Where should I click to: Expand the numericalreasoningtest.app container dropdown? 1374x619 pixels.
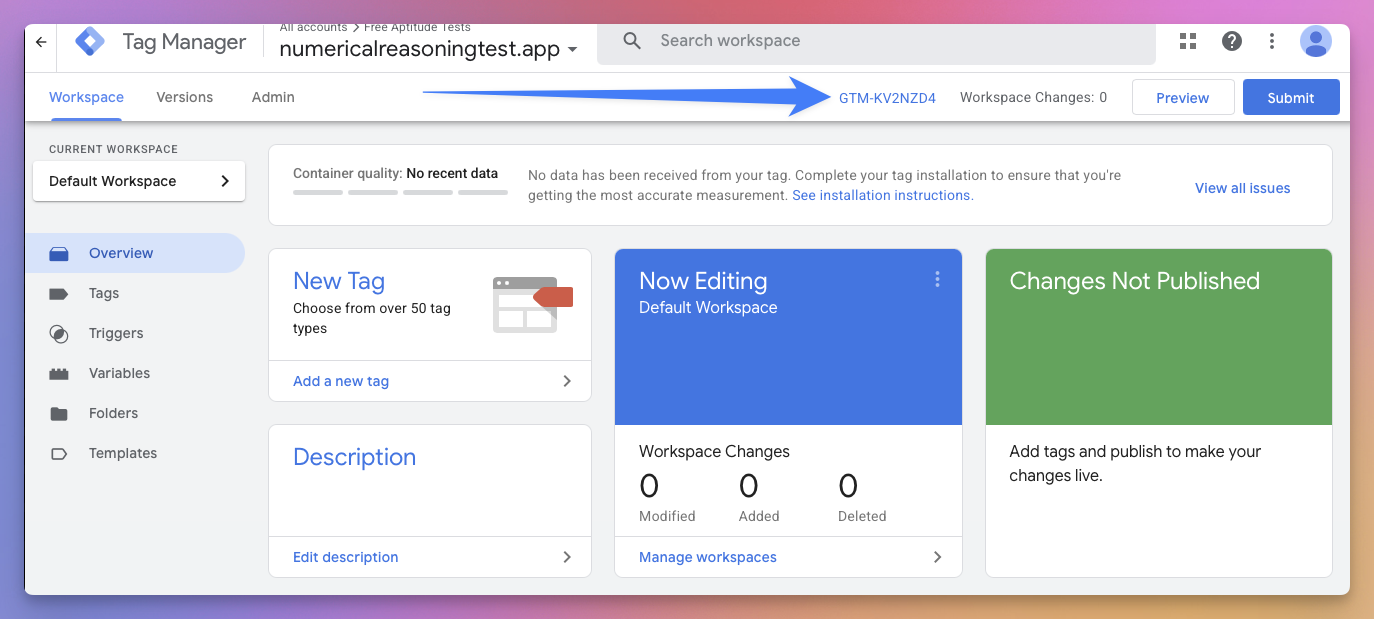tap(572, 50)
